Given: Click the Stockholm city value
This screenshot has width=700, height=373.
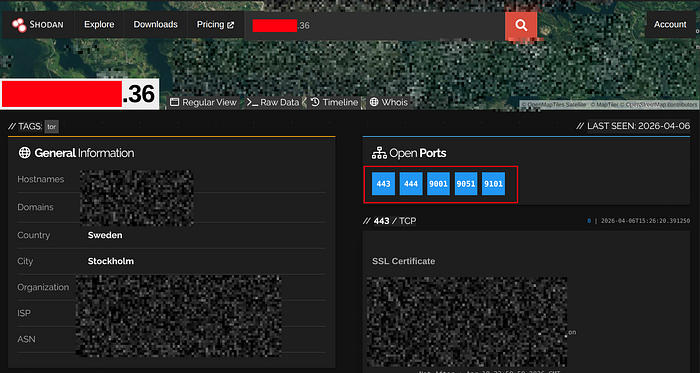Looking at the screenshot, I should point(111,261).
